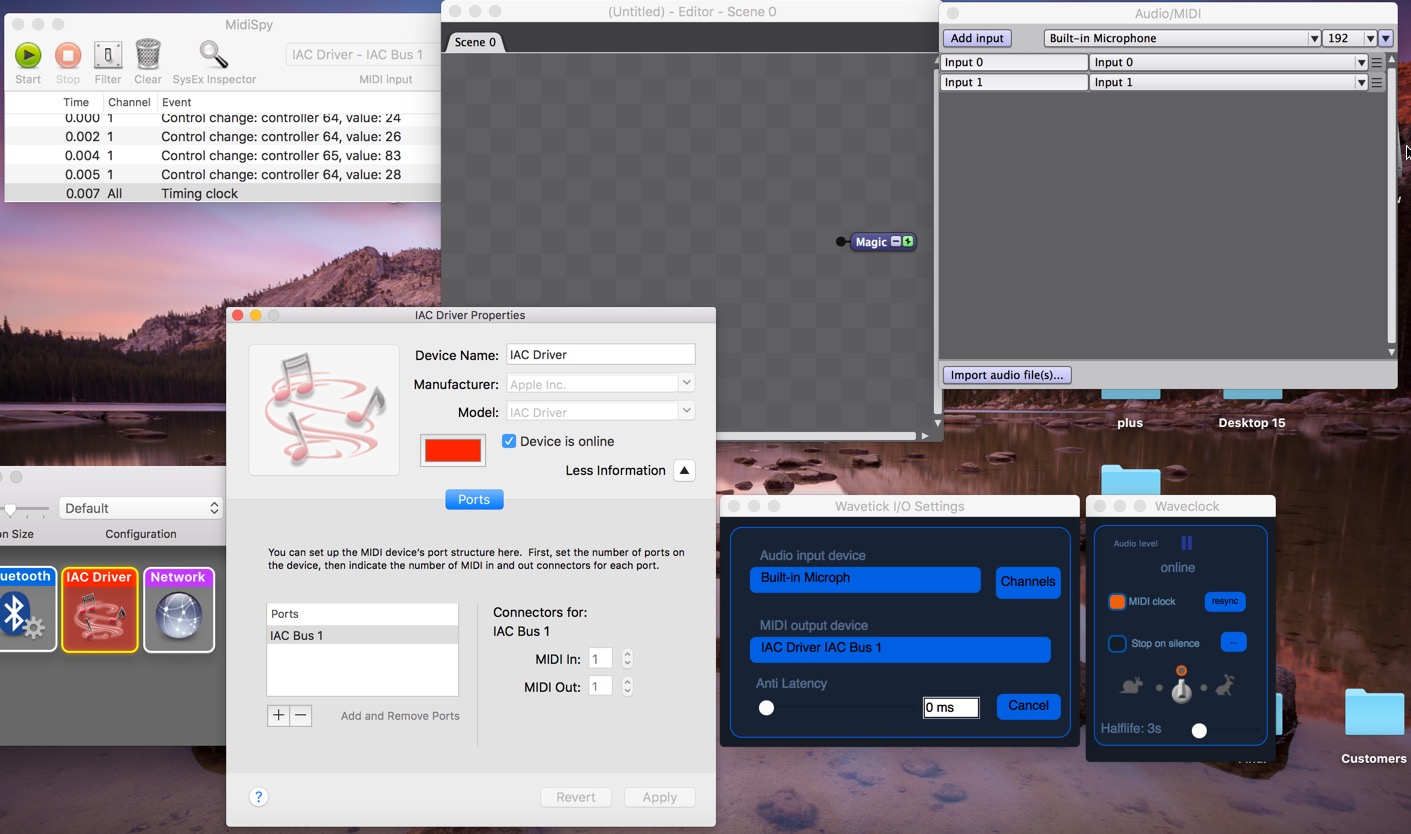Viewport: 1411px width, 834px height.
Task: Toggle Device is online checkbox
Action: pos(509,441)
